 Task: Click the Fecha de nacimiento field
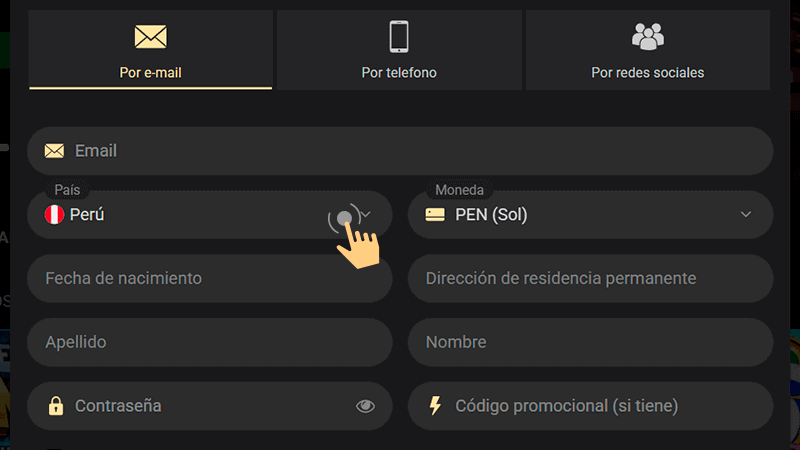coord(210,278)
